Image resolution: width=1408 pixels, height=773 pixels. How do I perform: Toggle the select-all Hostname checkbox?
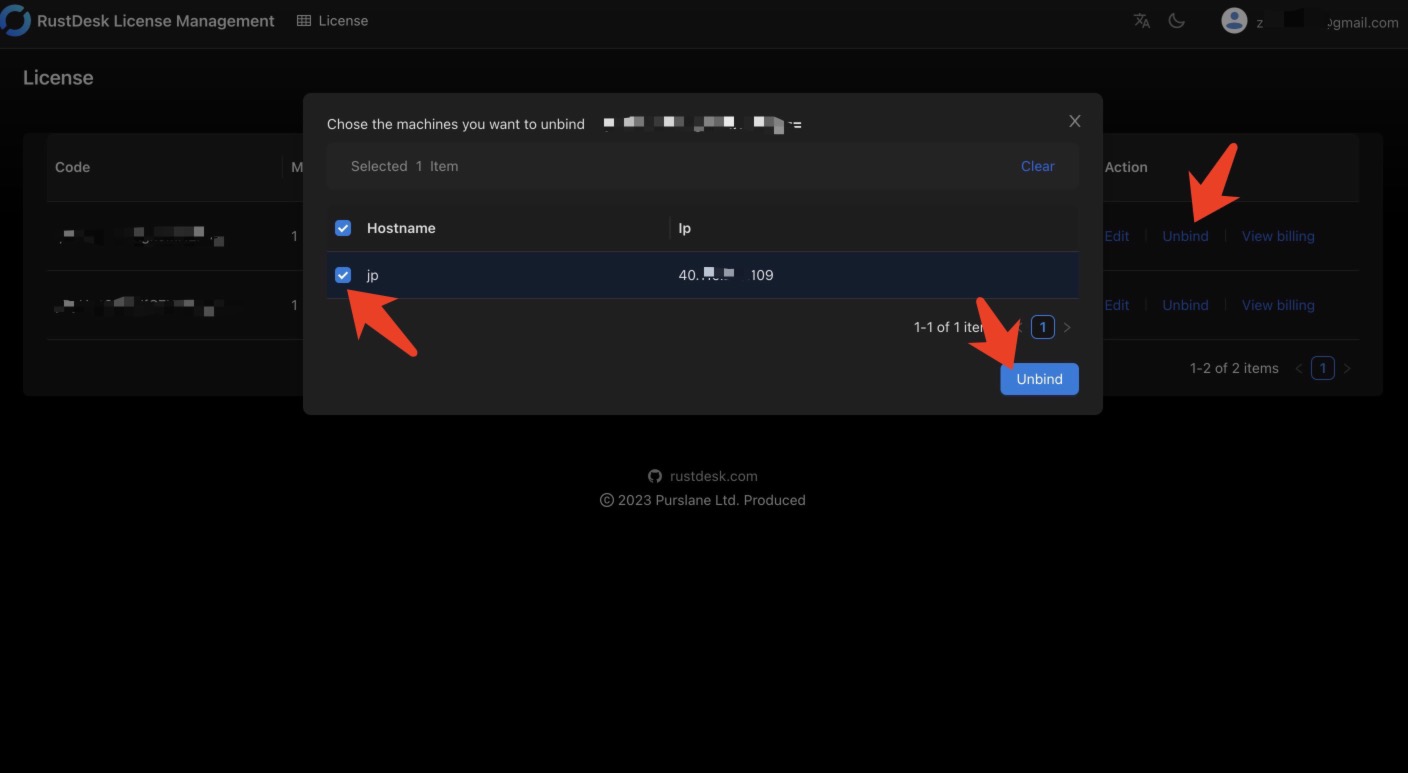[x=343, y=228]
